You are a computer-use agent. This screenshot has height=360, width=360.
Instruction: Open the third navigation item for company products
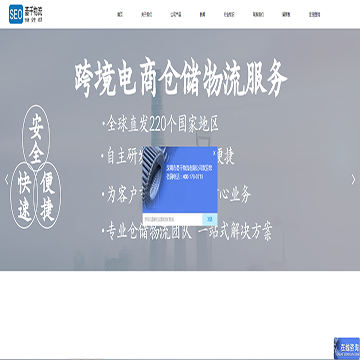tap(176, 14)
